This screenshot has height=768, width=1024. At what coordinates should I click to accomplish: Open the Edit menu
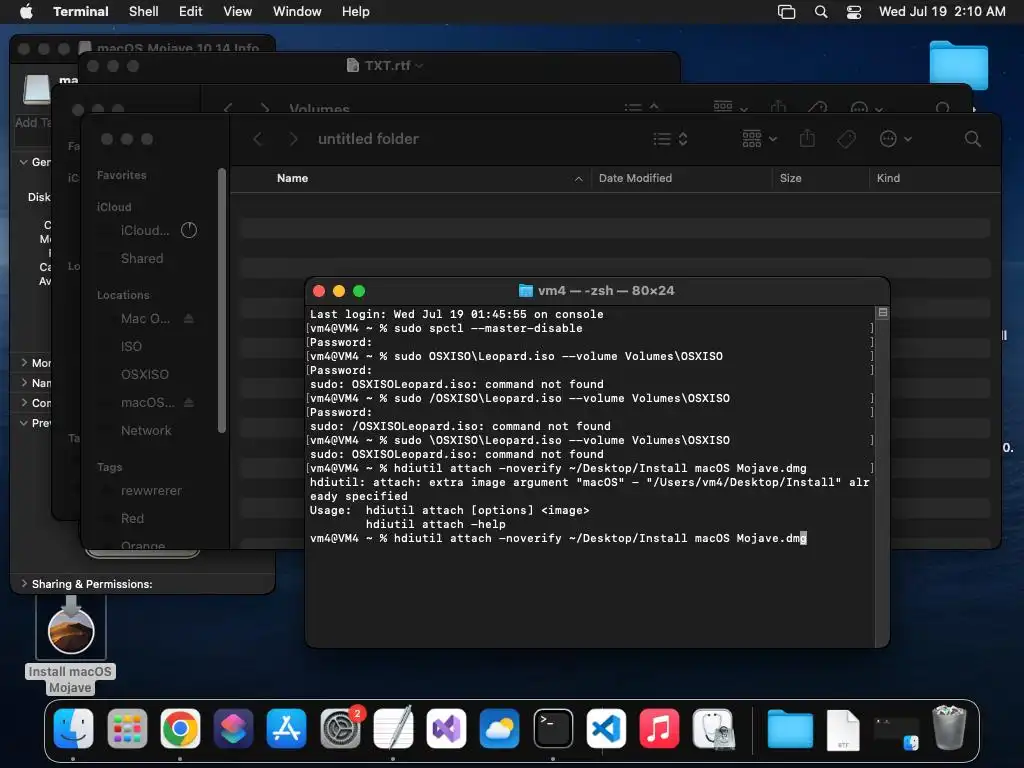190,11
